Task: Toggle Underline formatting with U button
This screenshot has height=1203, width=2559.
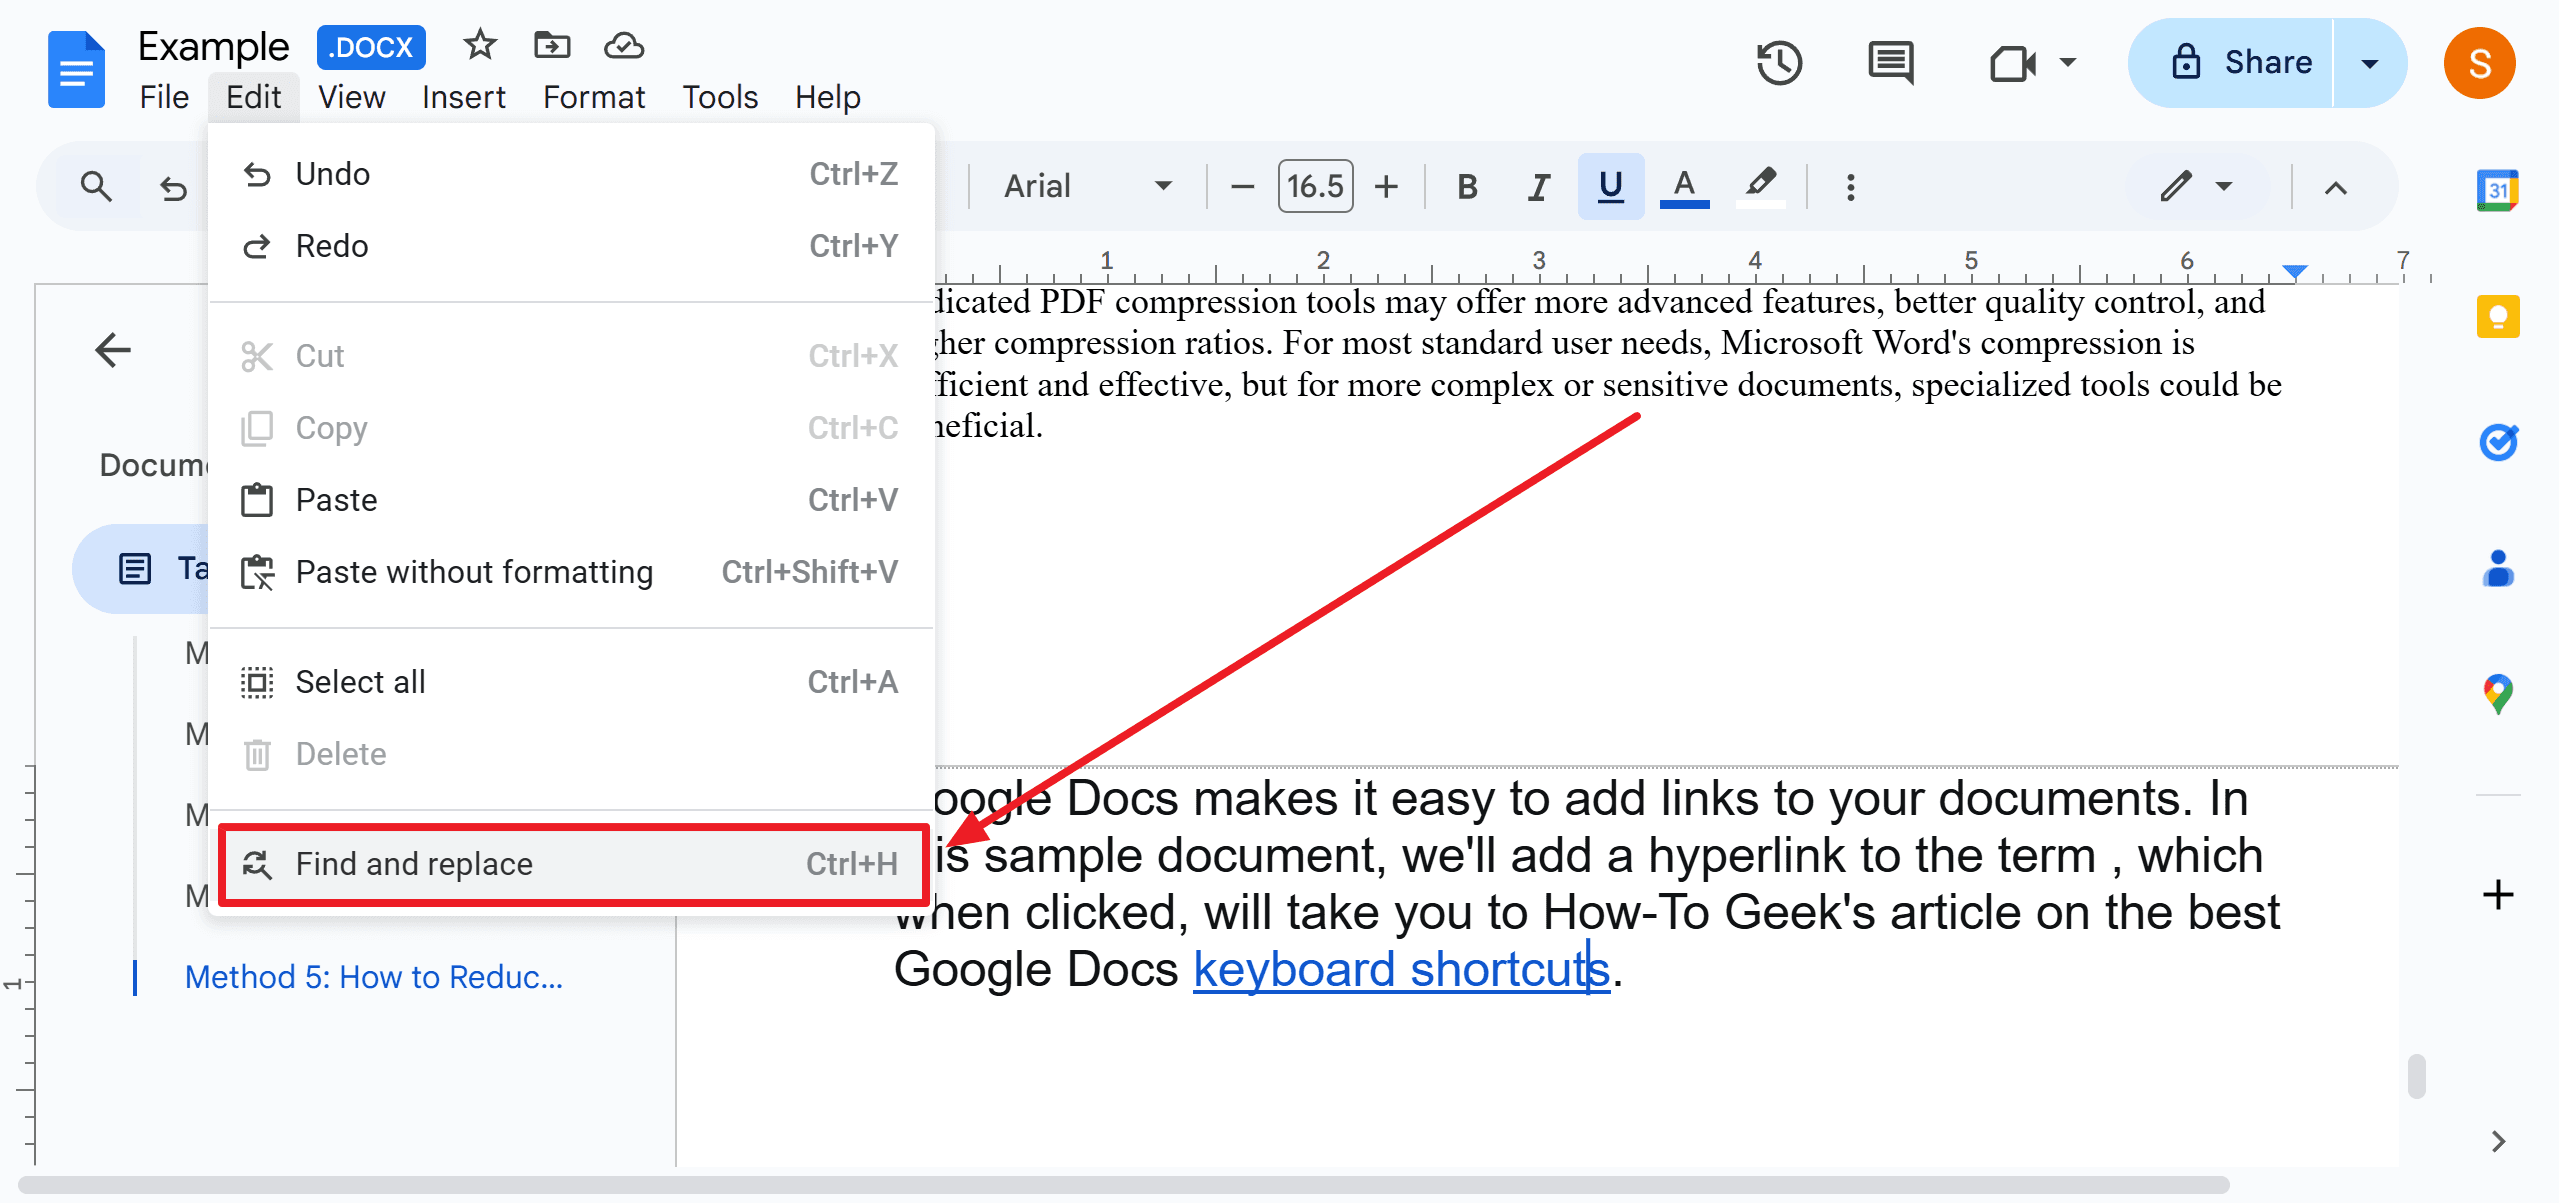Action: tap(1614, 186)
